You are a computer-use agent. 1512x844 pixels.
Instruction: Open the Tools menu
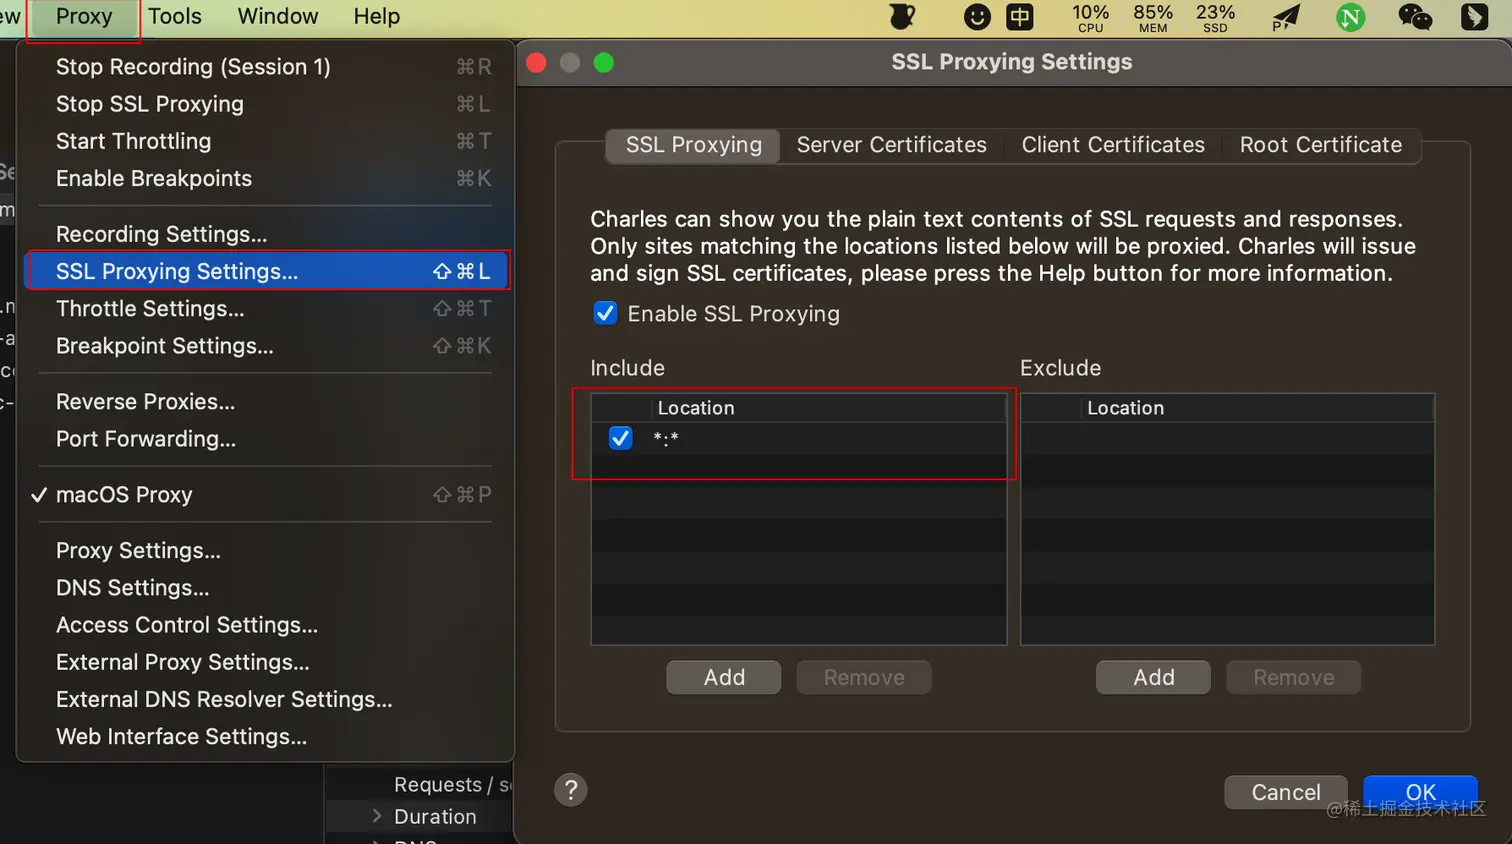coord(175,16)
